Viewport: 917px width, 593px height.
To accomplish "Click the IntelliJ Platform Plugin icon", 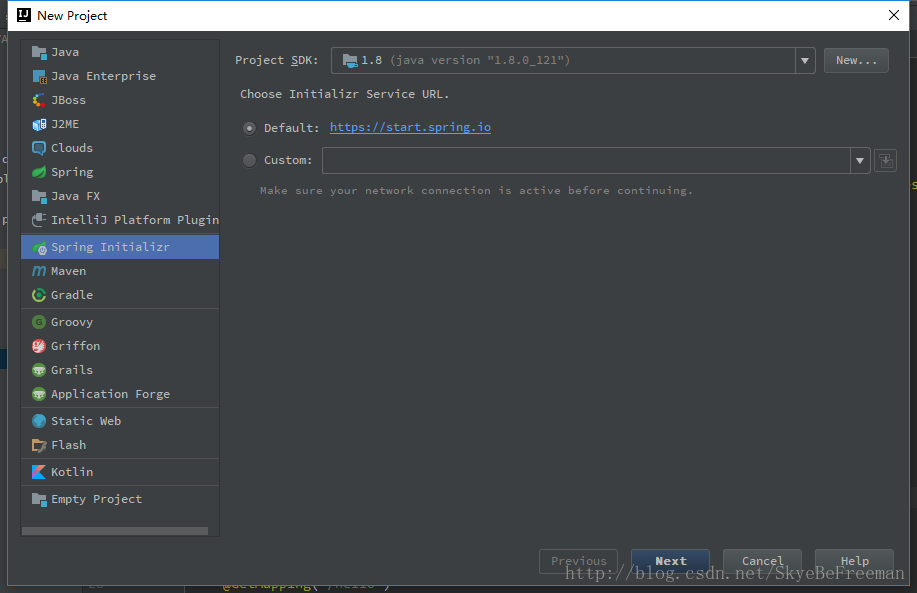I will pos(39,220).
